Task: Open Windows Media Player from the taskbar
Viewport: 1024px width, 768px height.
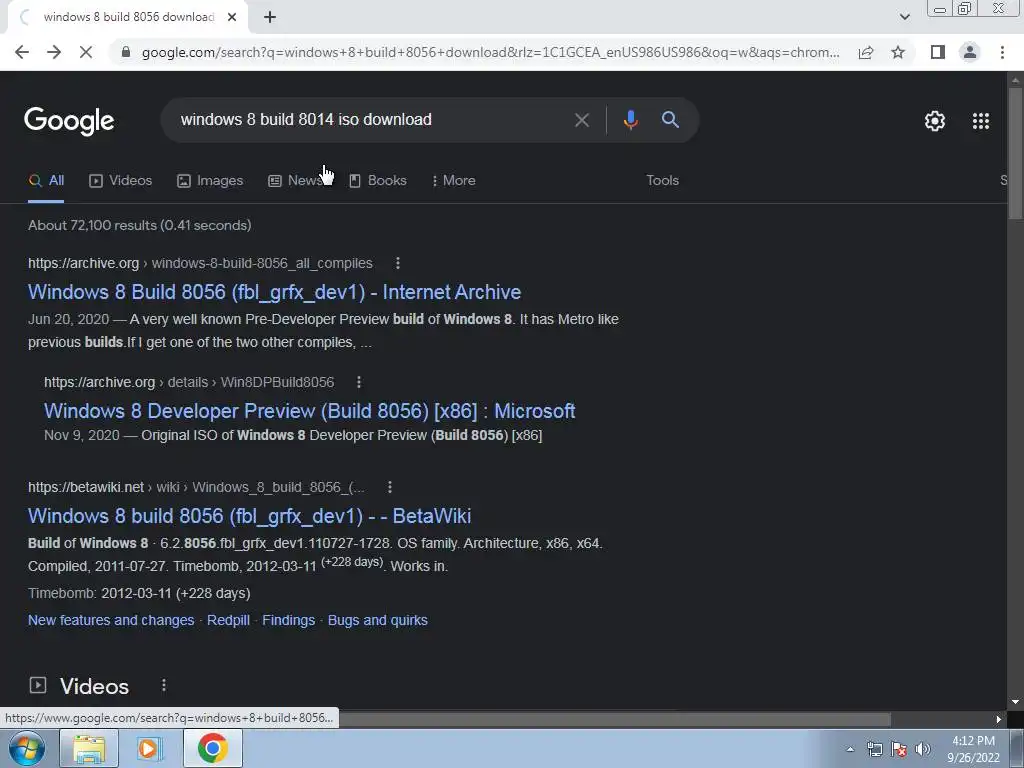Action: (149, 748)
